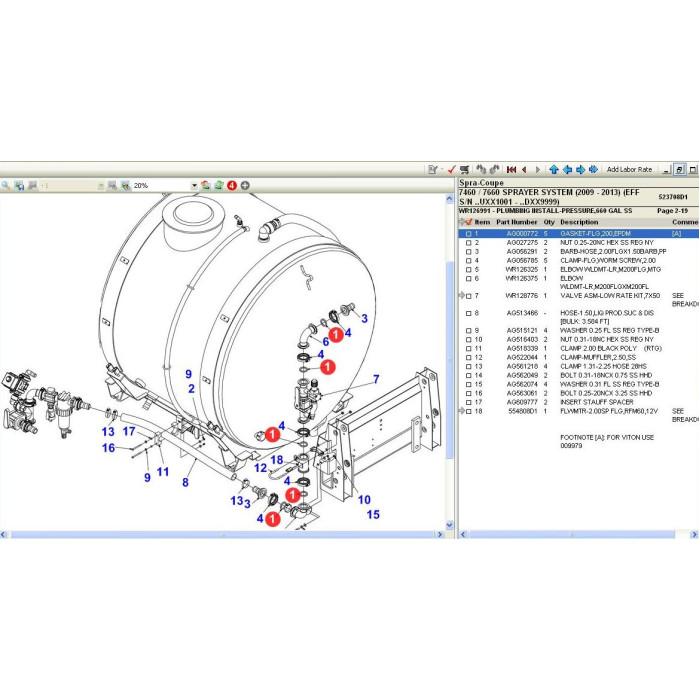Check the box for item 12 CLAMP-MUFFLER
Image resolution: width=700 pixels, height=700 pixels.
[469, 358]
